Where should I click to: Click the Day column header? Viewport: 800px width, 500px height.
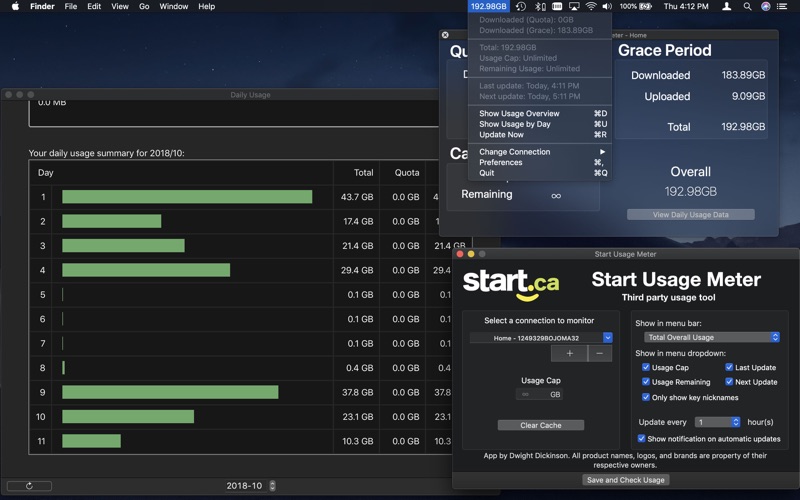tap(45, 172)
